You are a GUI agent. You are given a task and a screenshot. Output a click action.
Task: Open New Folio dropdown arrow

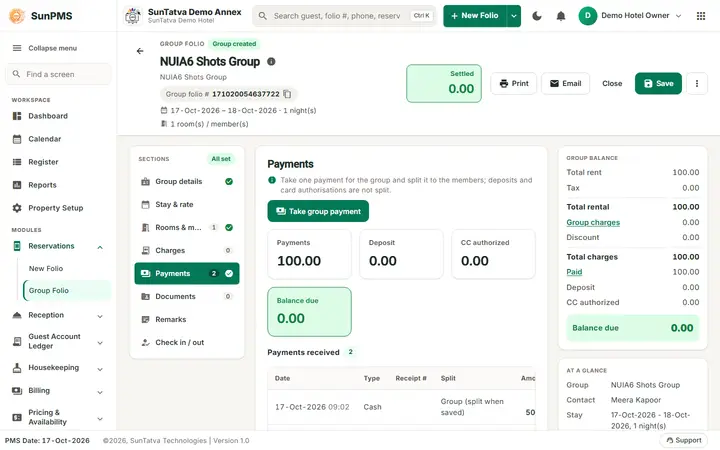514,16
